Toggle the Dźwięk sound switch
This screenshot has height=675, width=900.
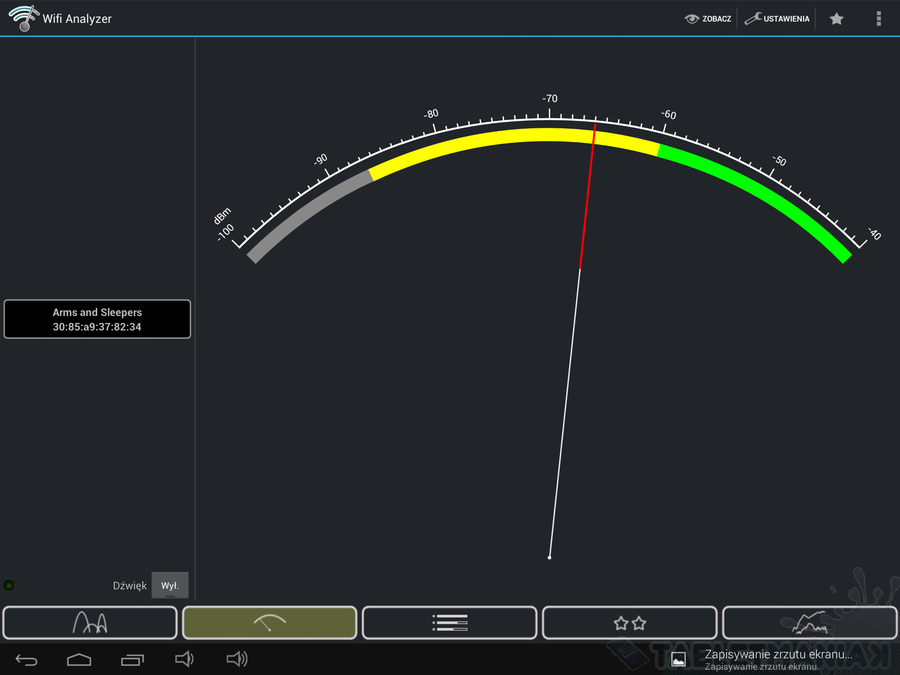click(x=169, y=585)
